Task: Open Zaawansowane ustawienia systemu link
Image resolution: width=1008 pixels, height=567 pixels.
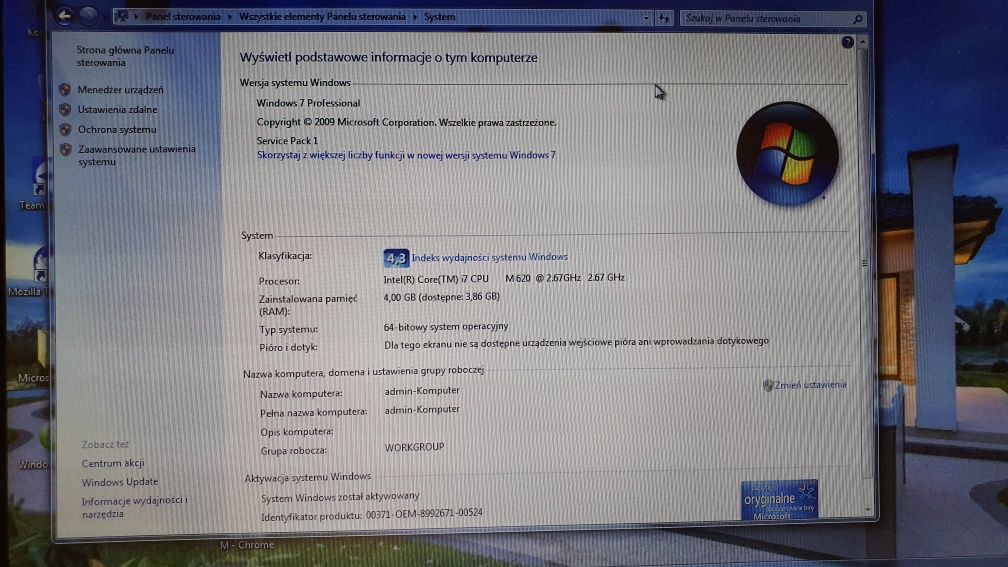Action: point(136,155)
